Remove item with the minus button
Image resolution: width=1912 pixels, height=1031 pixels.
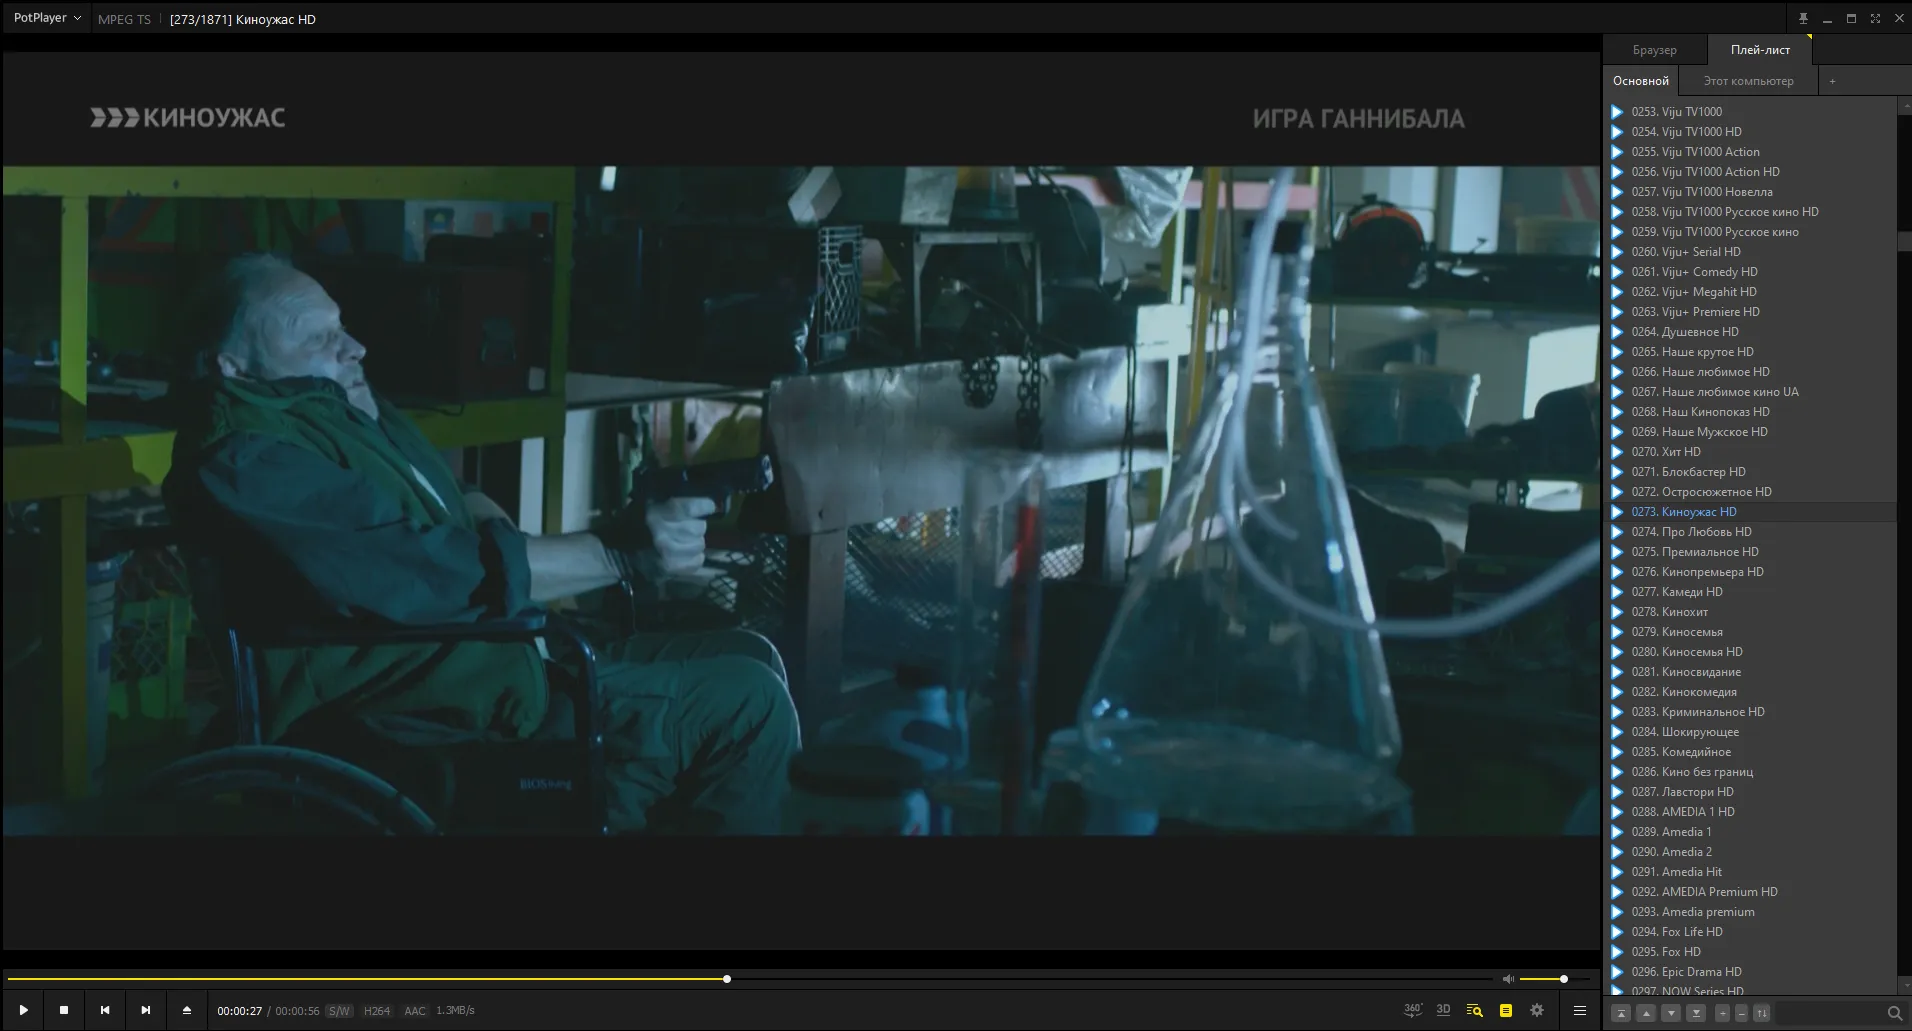[x=1741, y=1013]
